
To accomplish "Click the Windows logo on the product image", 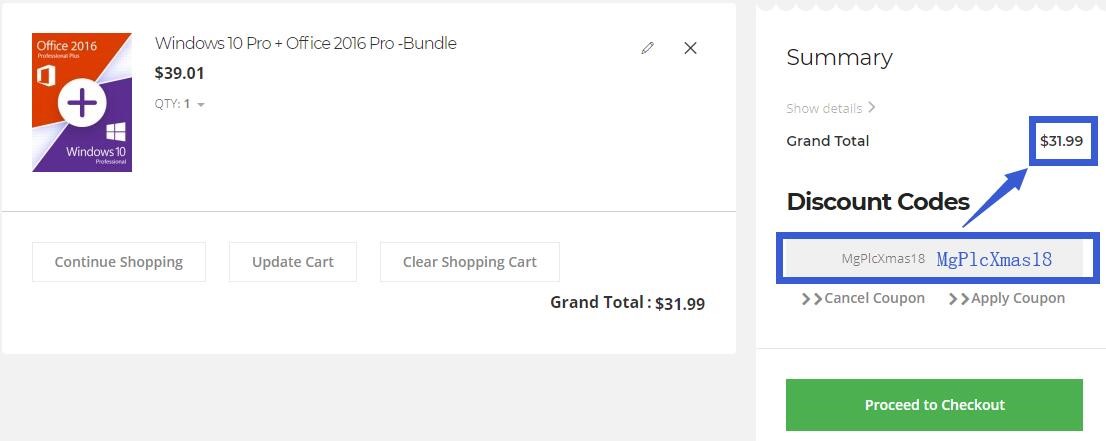I will [x=115, y=133].
